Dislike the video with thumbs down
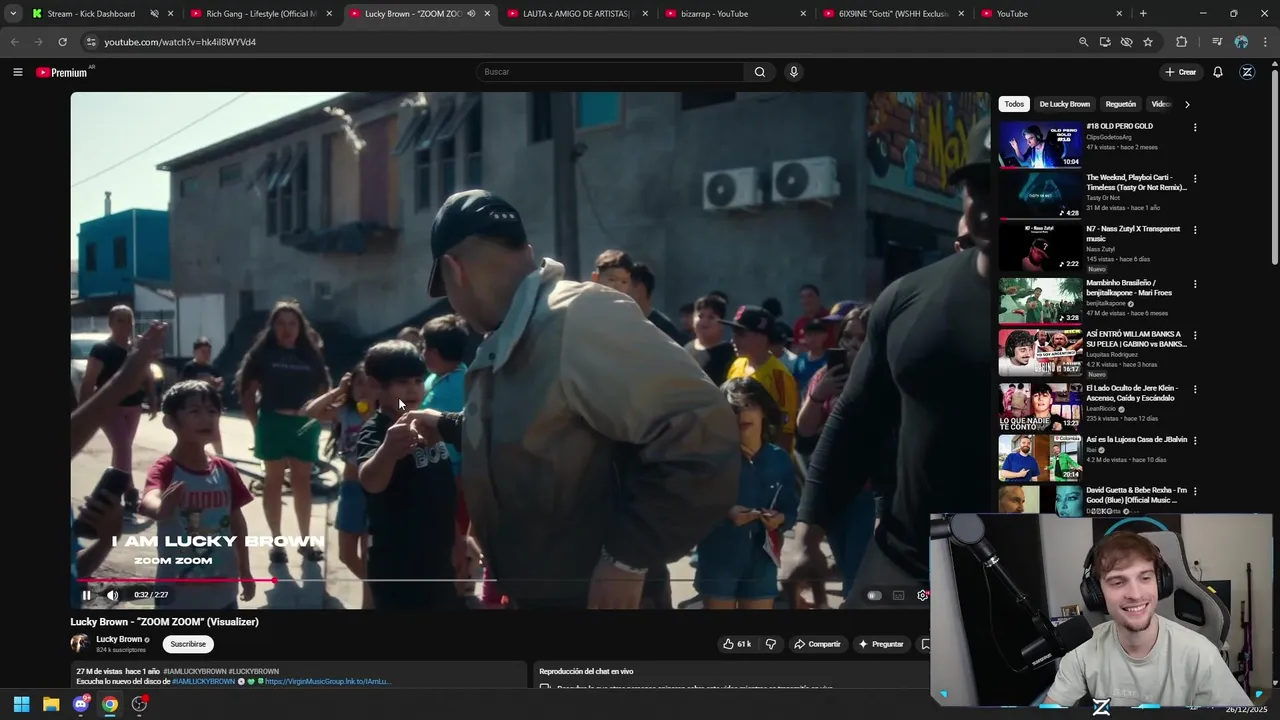Image resolution: width=1280 pixels, height=720 pixels. coord(770,644)
